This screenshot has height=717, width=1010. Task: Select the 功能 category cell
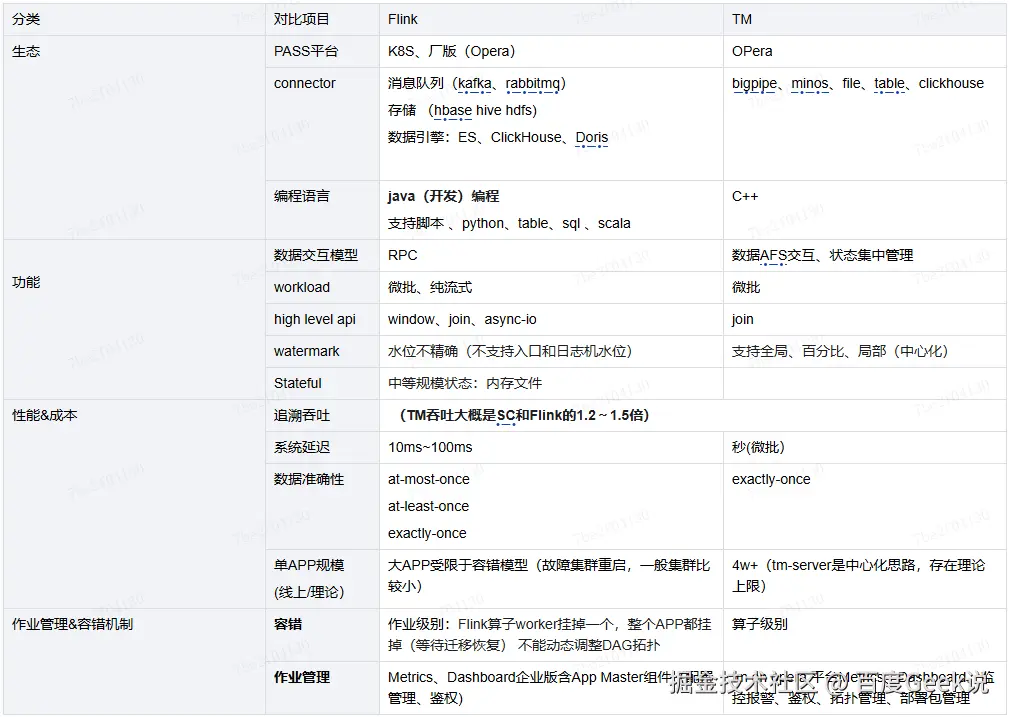pos(24,282)
